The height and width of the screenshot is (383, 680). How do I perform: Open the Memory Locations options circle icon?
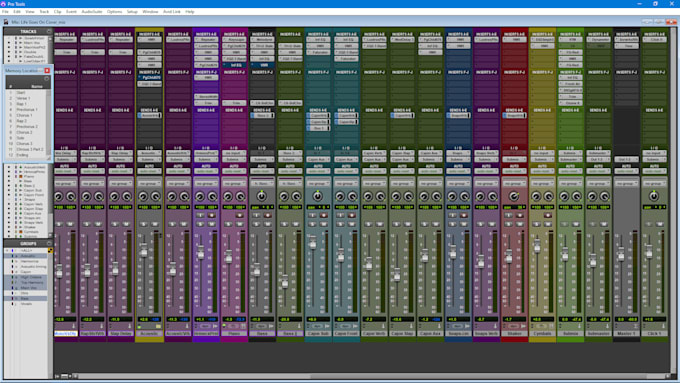point(46,79)
